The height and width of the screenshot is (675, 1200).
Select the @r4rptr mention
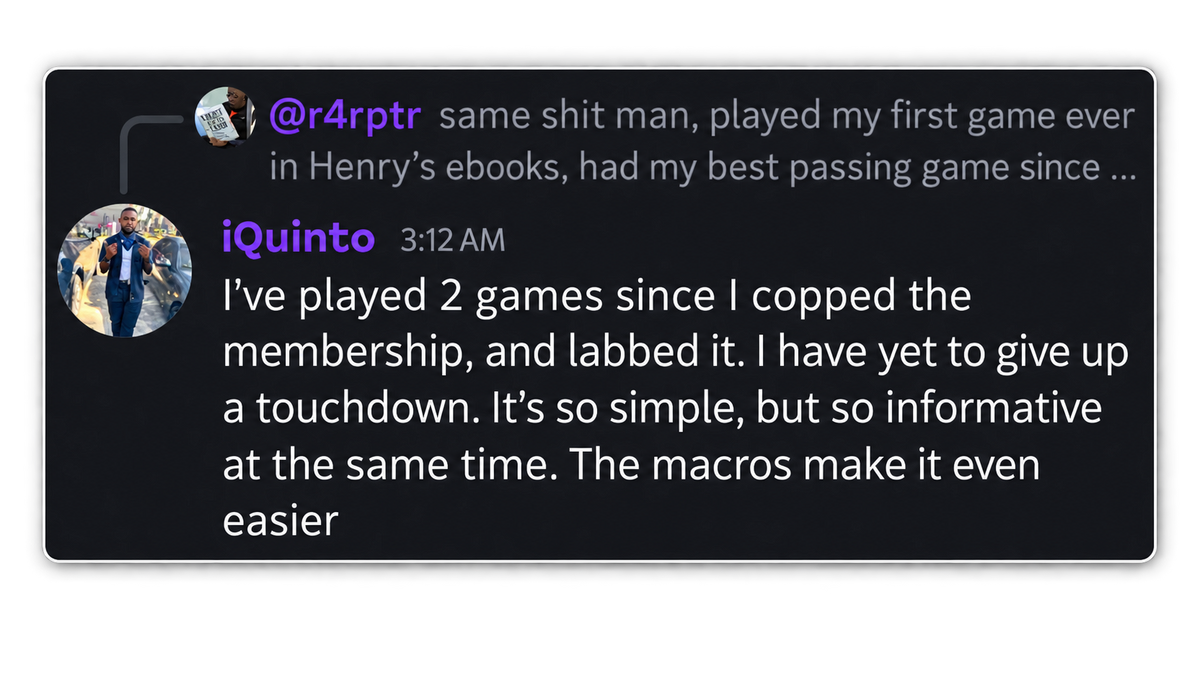[x=347, y=117]
